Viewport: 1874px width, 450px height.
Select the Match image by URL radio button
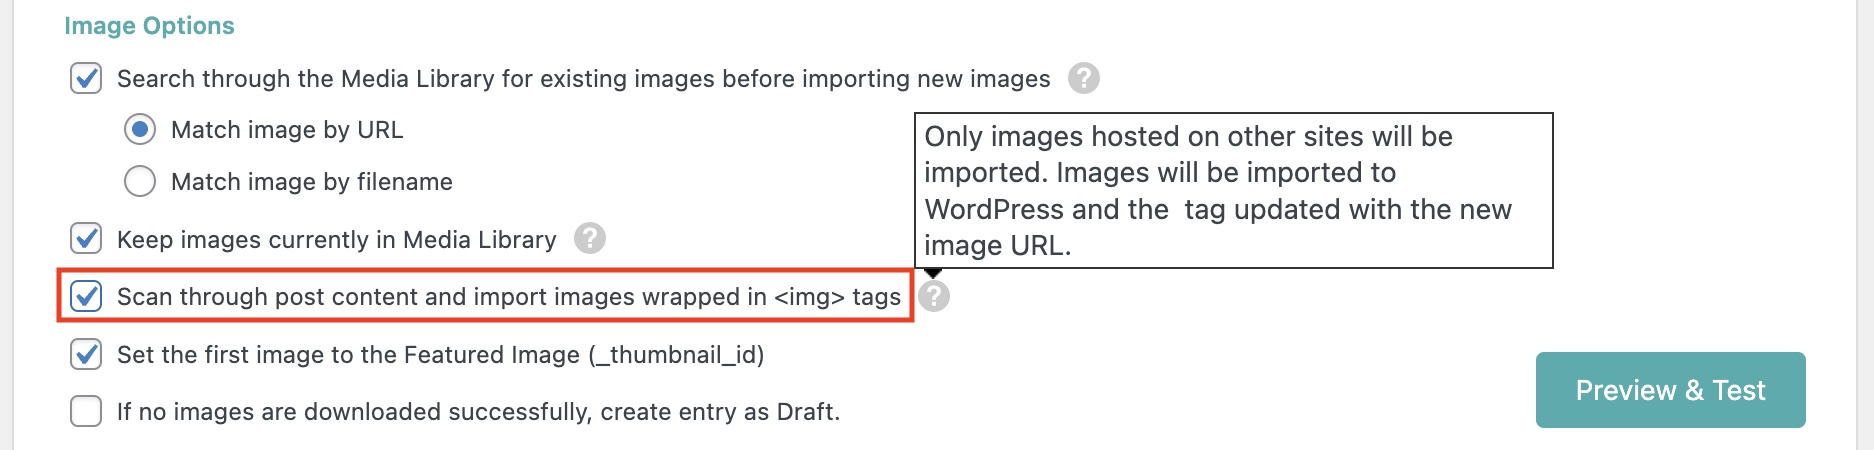coord(140,129)
